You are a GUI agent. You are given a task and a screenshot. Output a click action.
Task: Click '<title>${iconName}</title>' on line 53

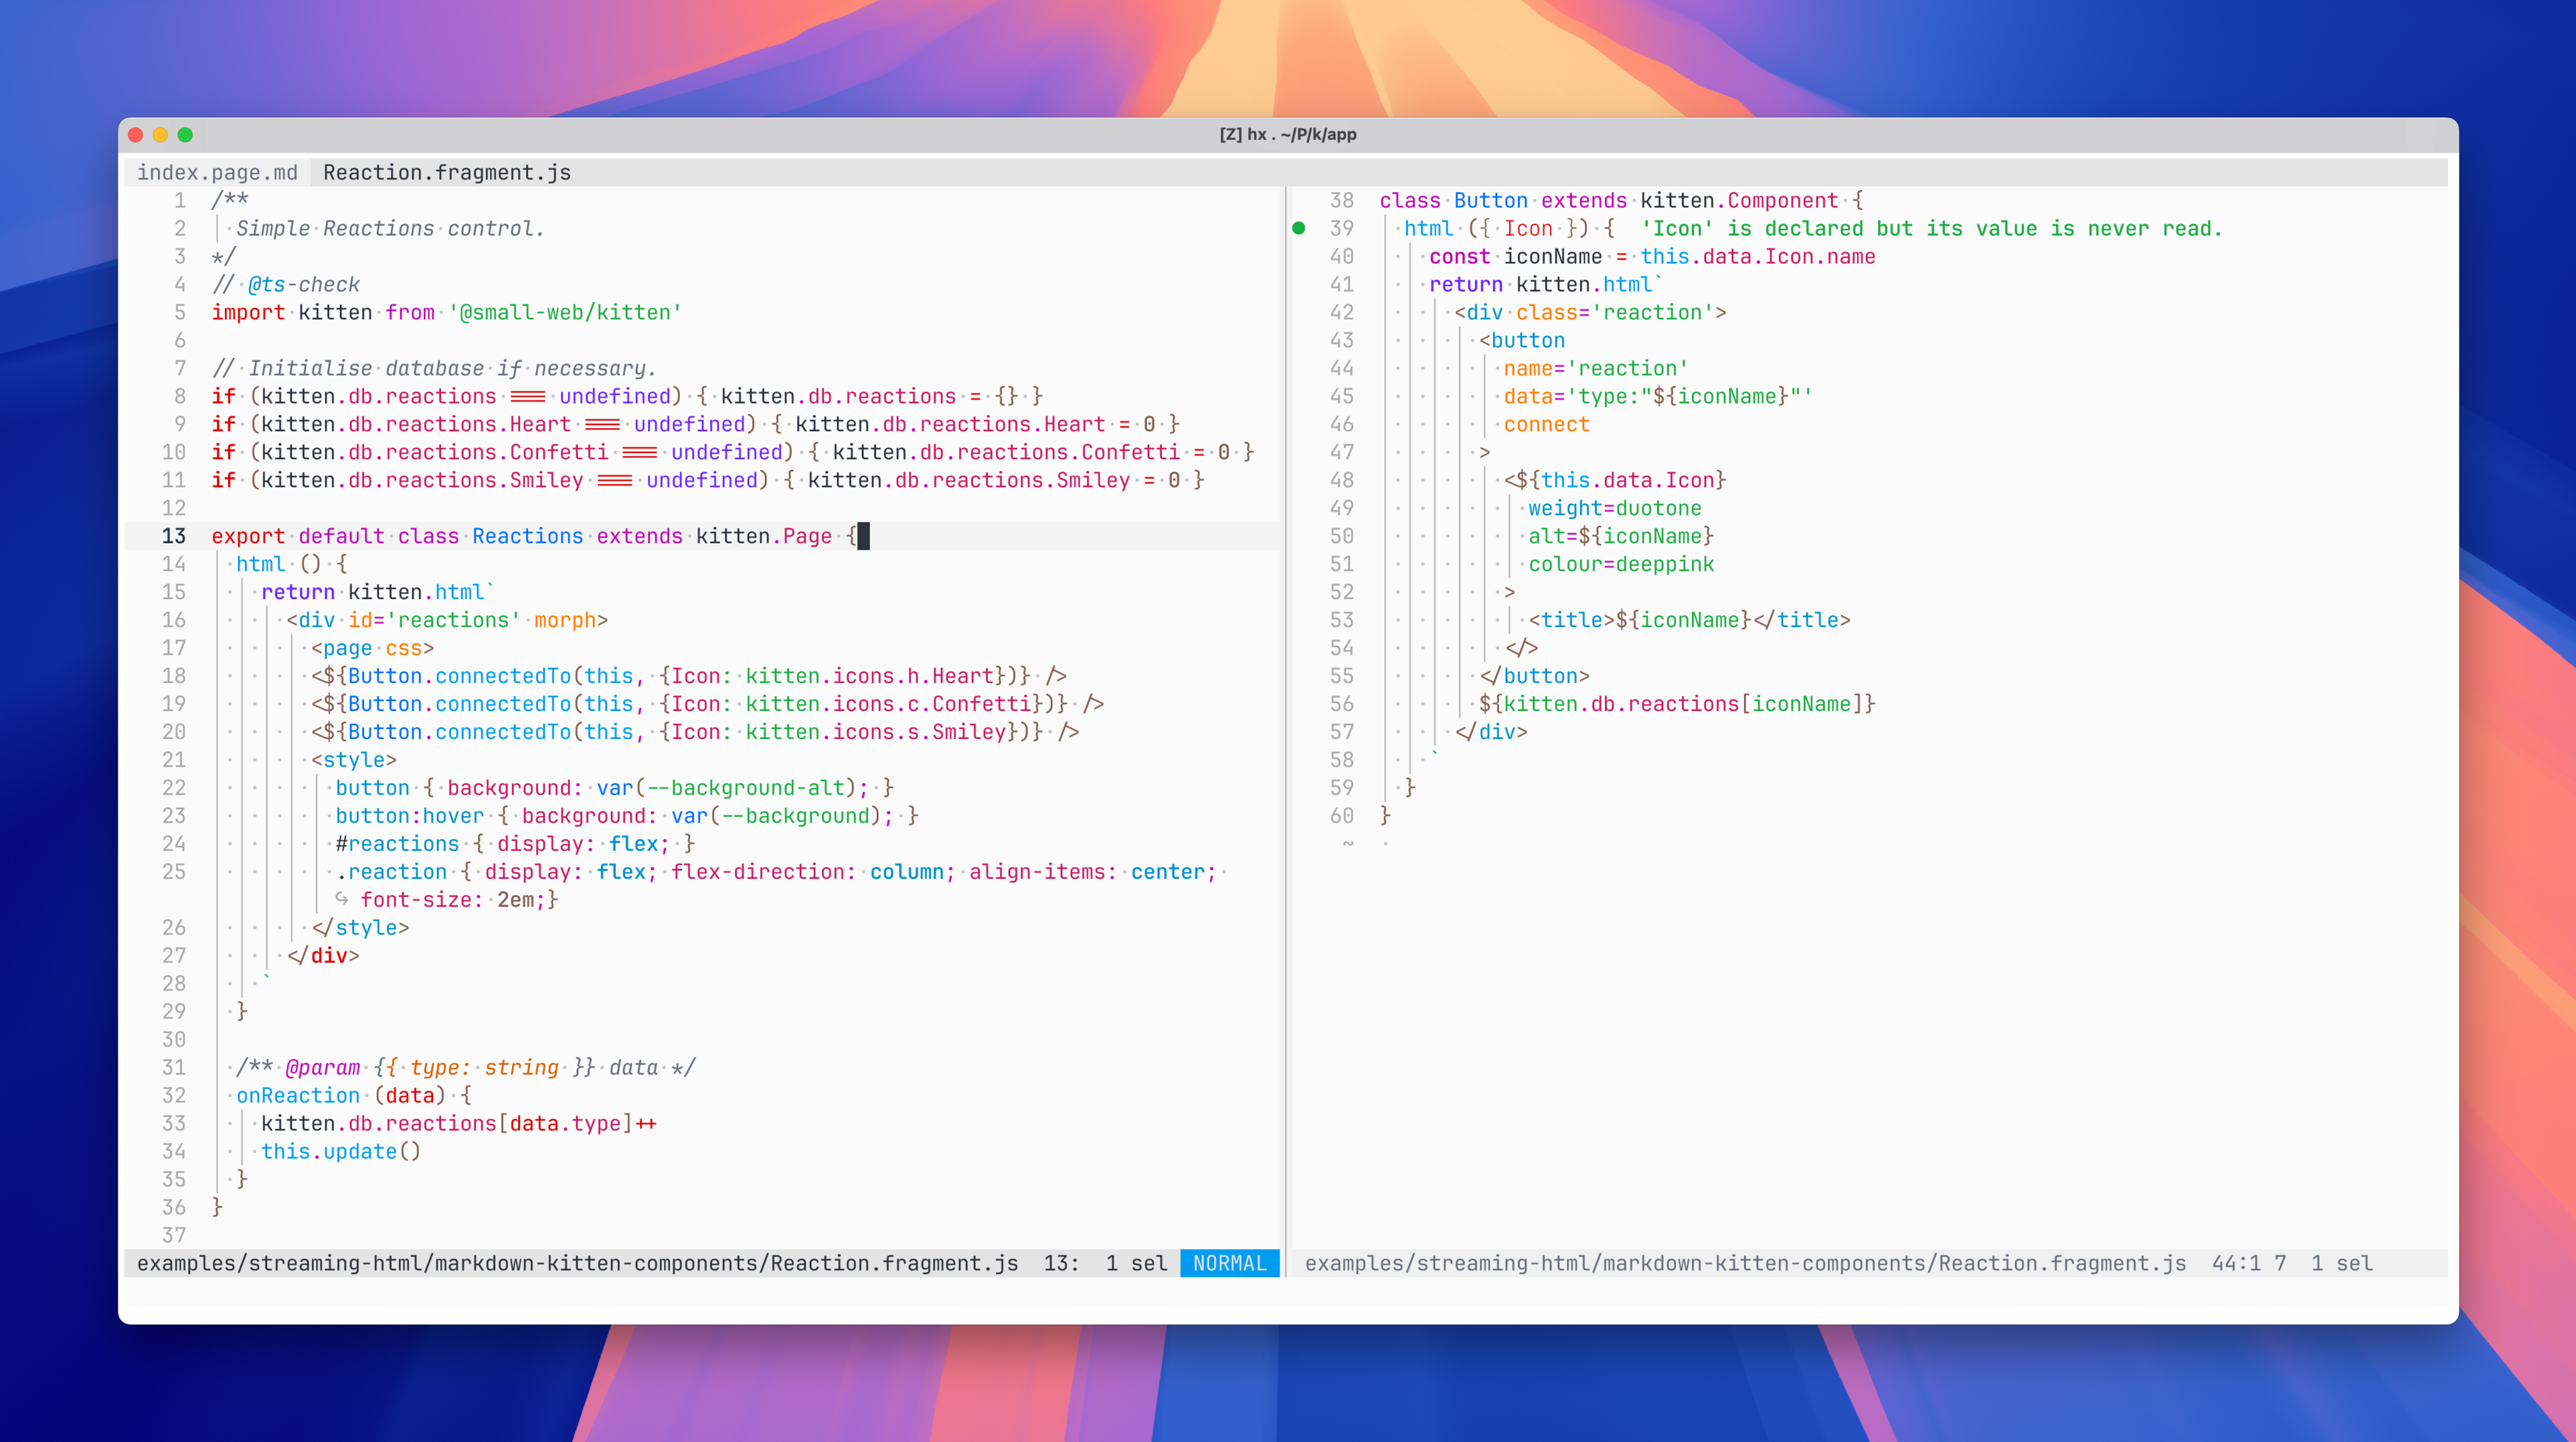[x=1689, y=620]
